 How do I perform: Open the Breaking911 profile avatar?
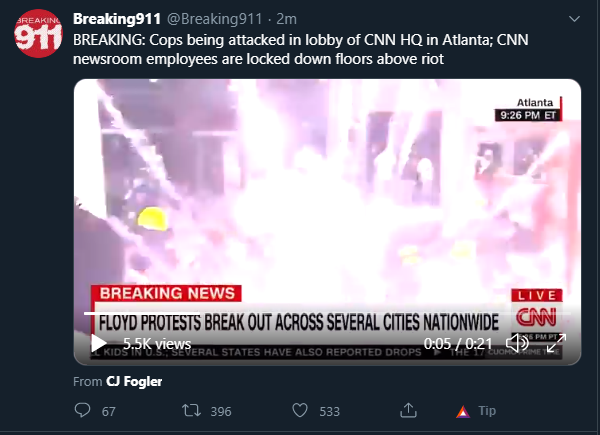coord(38,33)
